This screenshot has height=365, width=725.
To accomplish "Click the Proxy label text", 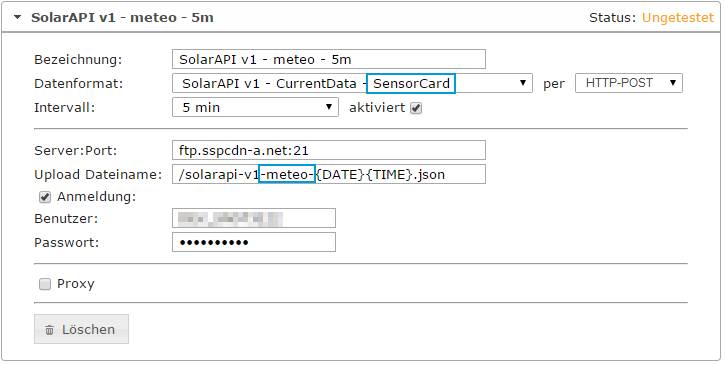I will (x=75, y=284).
